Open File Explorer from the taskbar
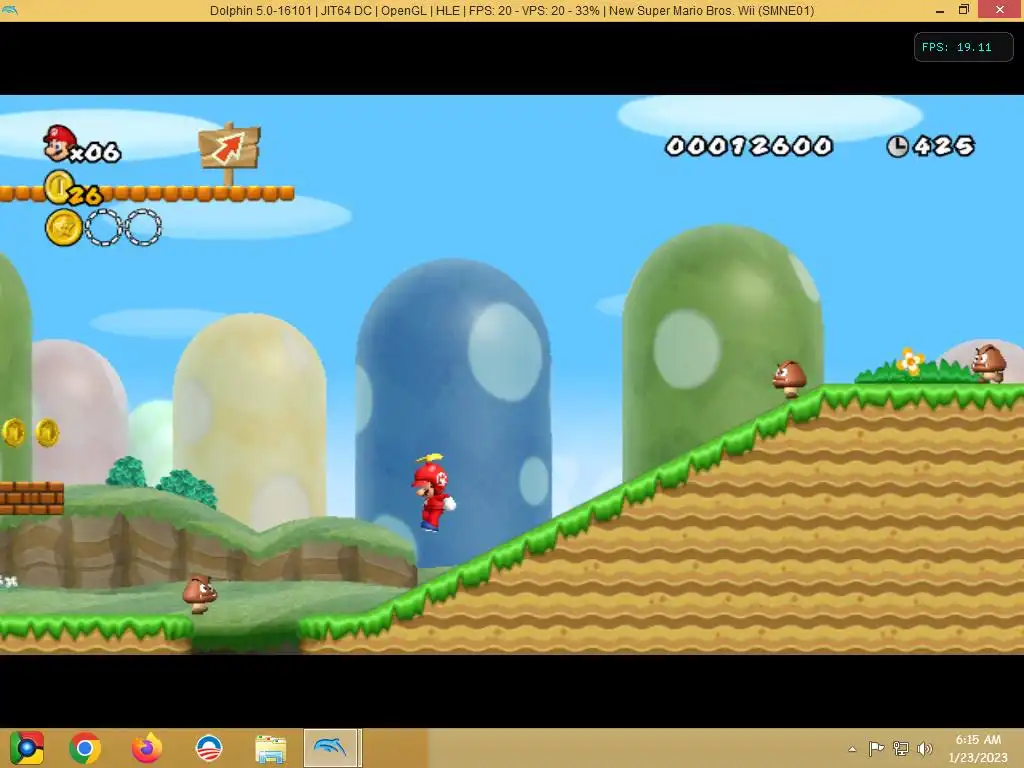1024x768 pixels. 270,748
